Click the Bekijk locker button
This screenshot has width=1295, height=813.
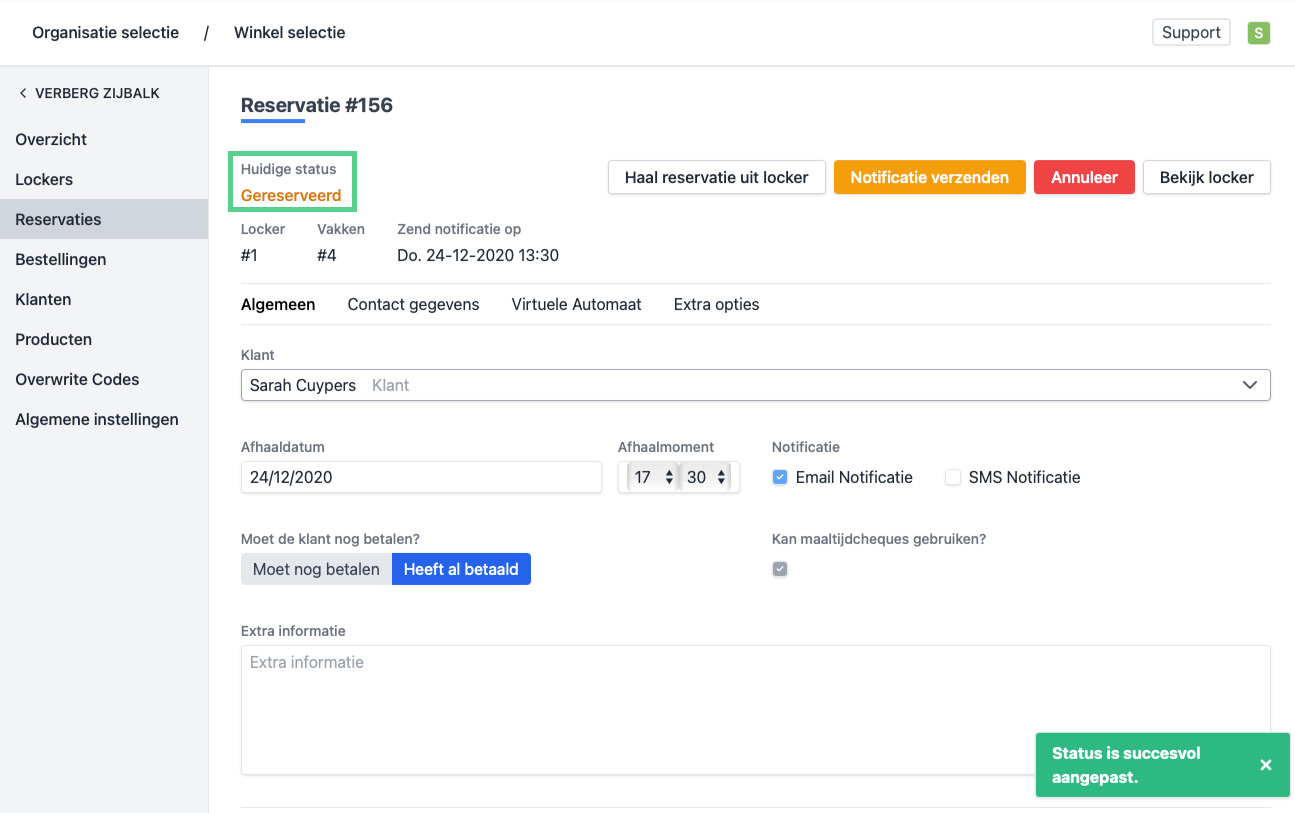coord(1206,177)
